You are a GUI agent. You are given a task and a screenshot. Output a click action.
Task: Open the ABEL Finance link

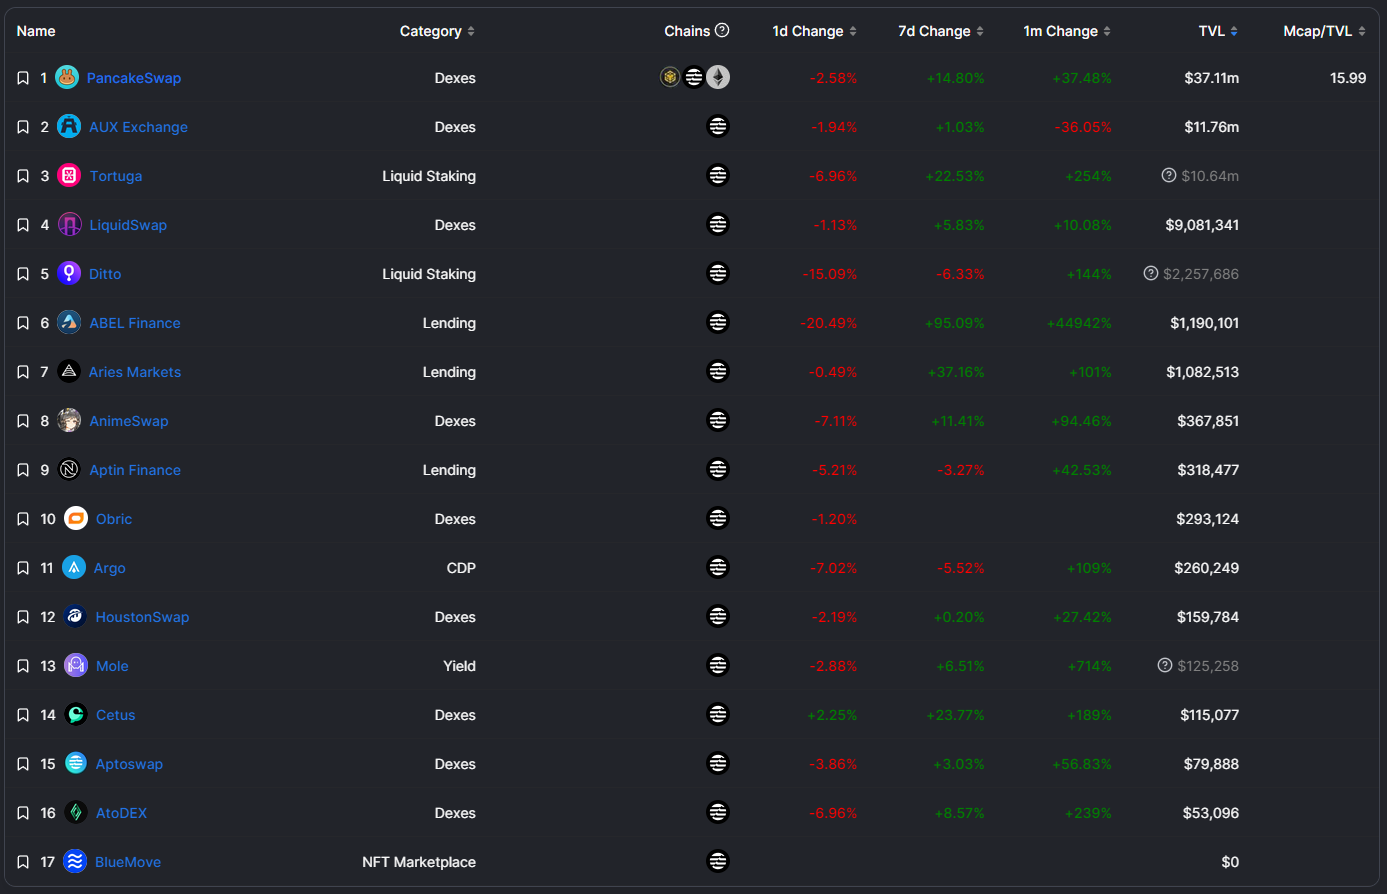135,323
